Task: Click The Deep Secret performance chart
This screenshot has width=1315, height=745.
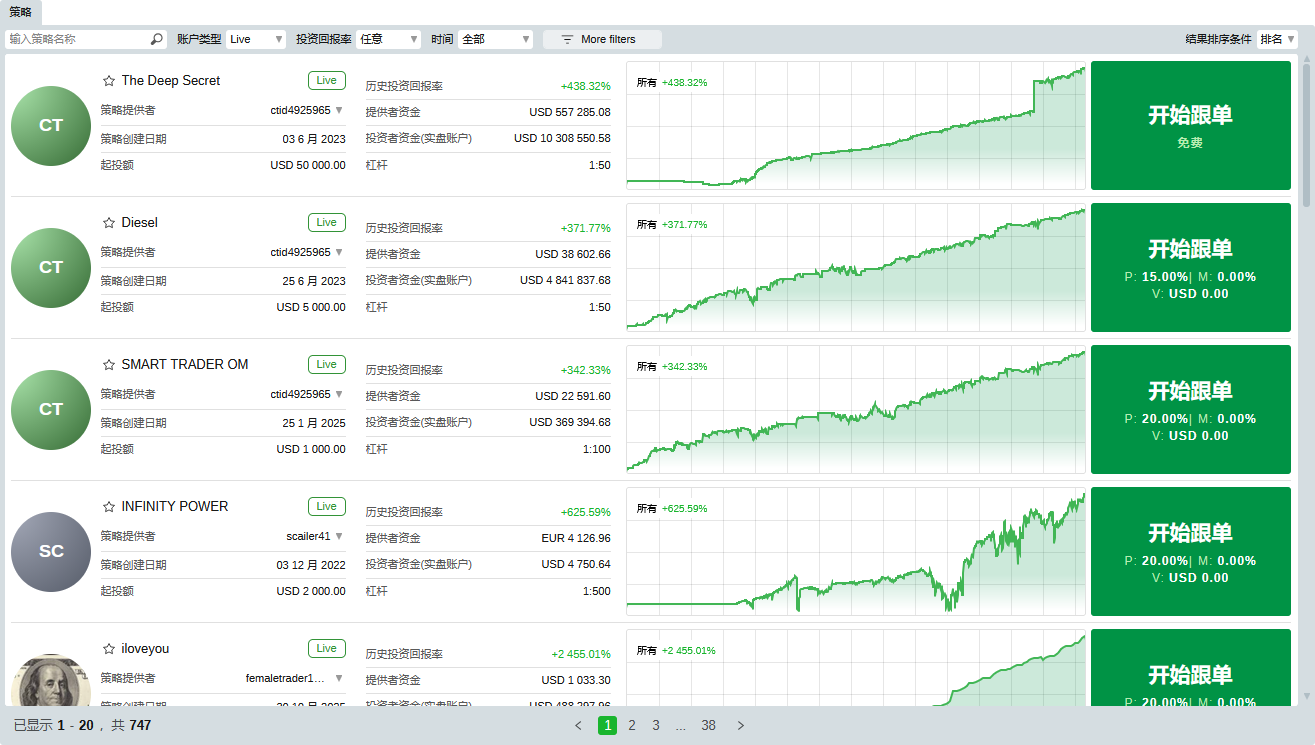Action: (856, 126)
